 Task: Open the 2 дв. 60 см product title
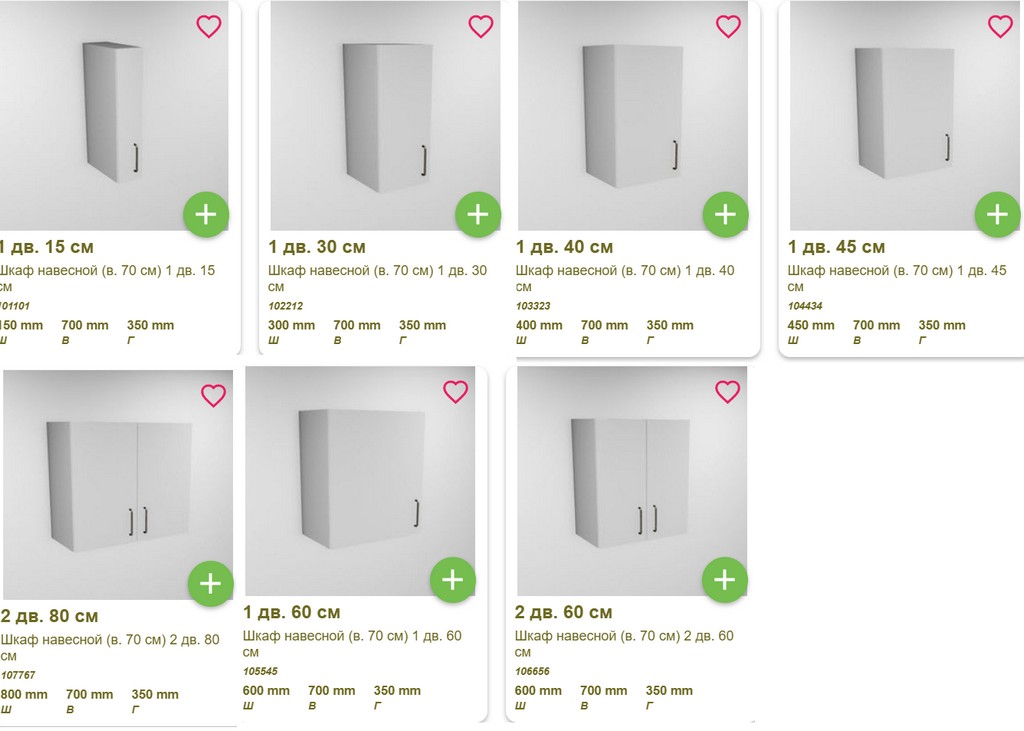point(563,612)
